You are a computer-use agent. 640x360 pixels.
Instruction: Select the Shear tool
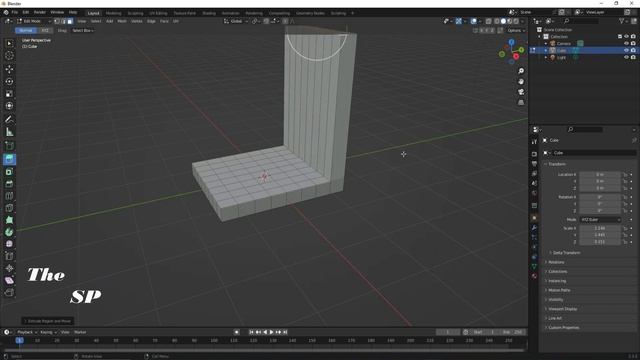pyautogui.click(x=9, y=280)
